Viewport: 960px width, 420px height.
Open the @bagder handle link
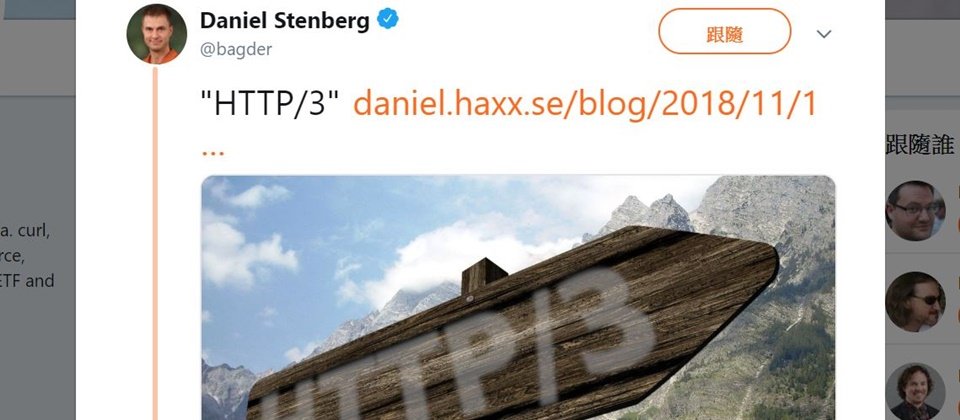(x=236, y=50)
